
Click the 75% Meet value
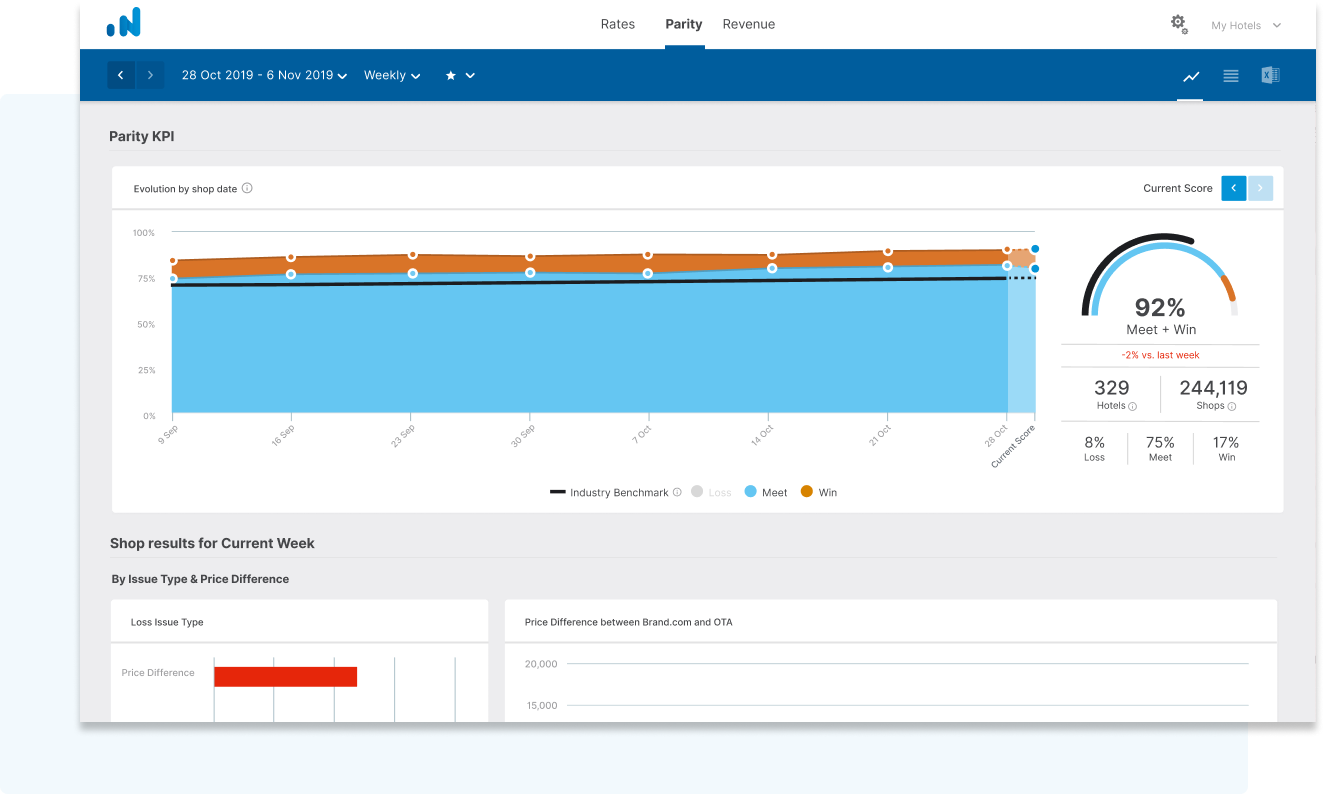pos(1160,442)
